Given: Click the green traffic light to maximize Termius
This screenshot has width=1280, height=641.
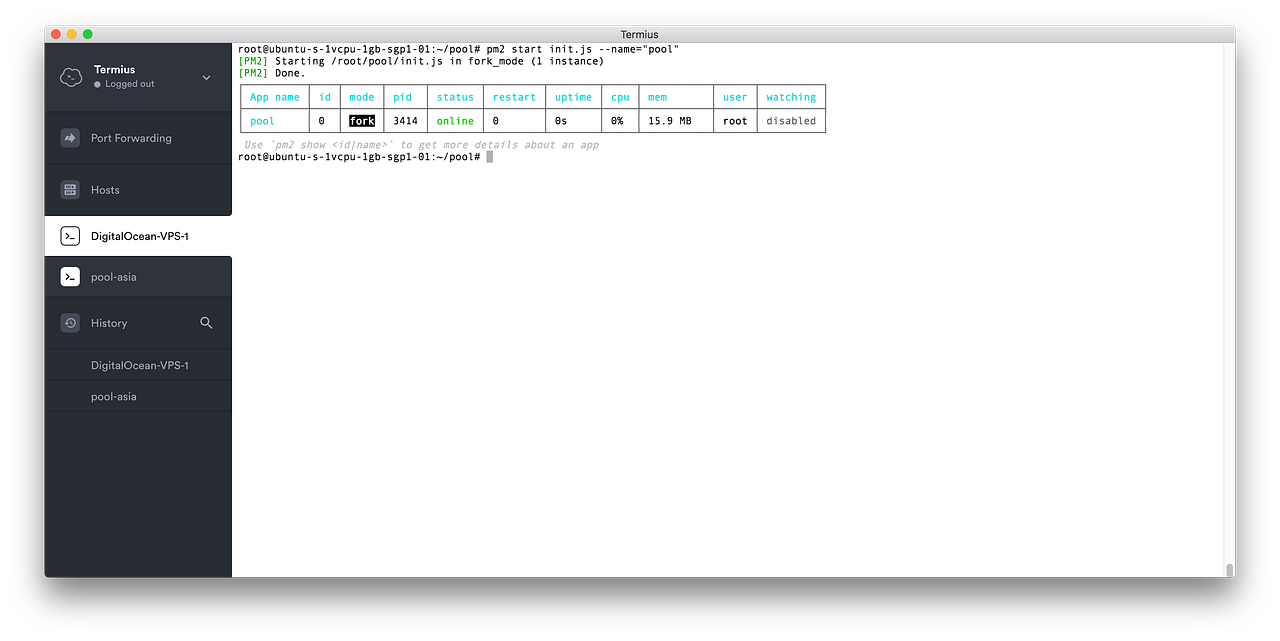Looking at the screenshot, I should coord(87,33).
